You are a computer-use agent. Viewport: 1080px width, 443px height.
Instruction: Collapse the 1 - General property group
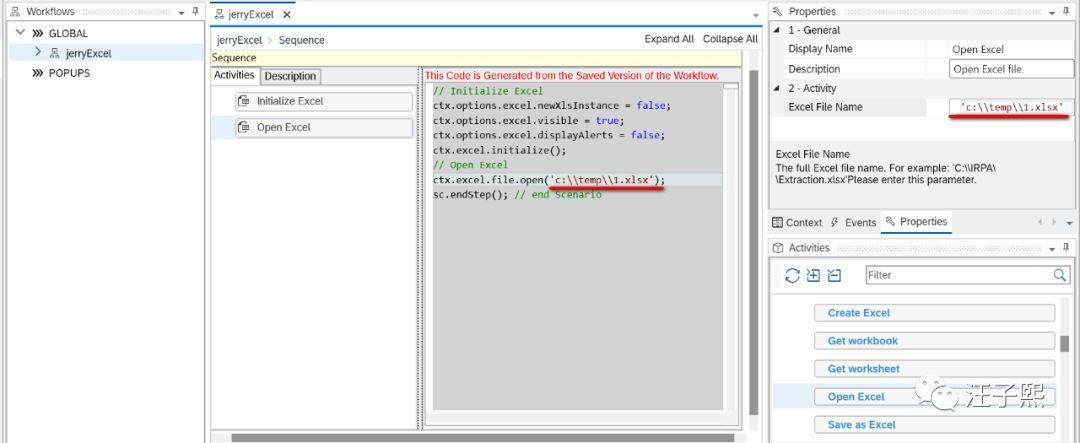[x=778, y=30]
